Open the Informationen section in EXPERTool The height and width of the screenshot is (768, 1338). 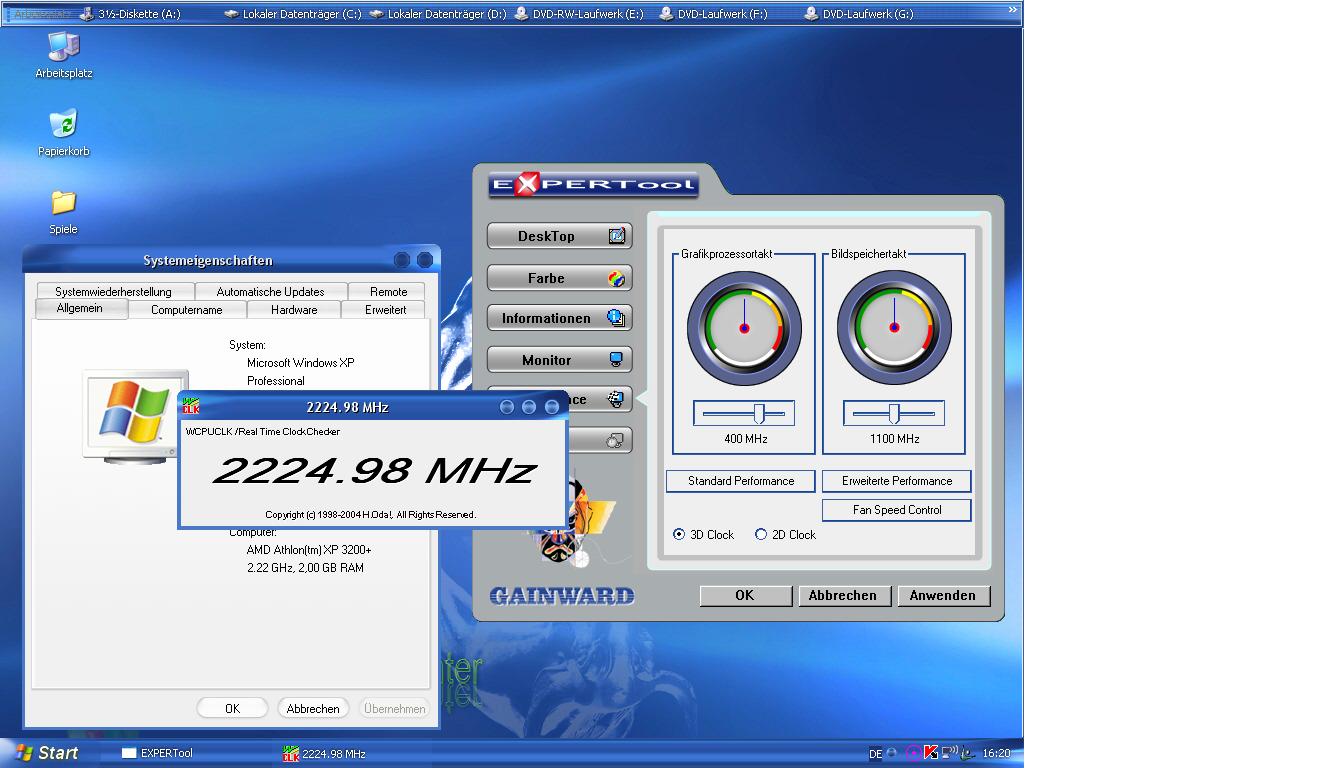click(x=560, y=318)
